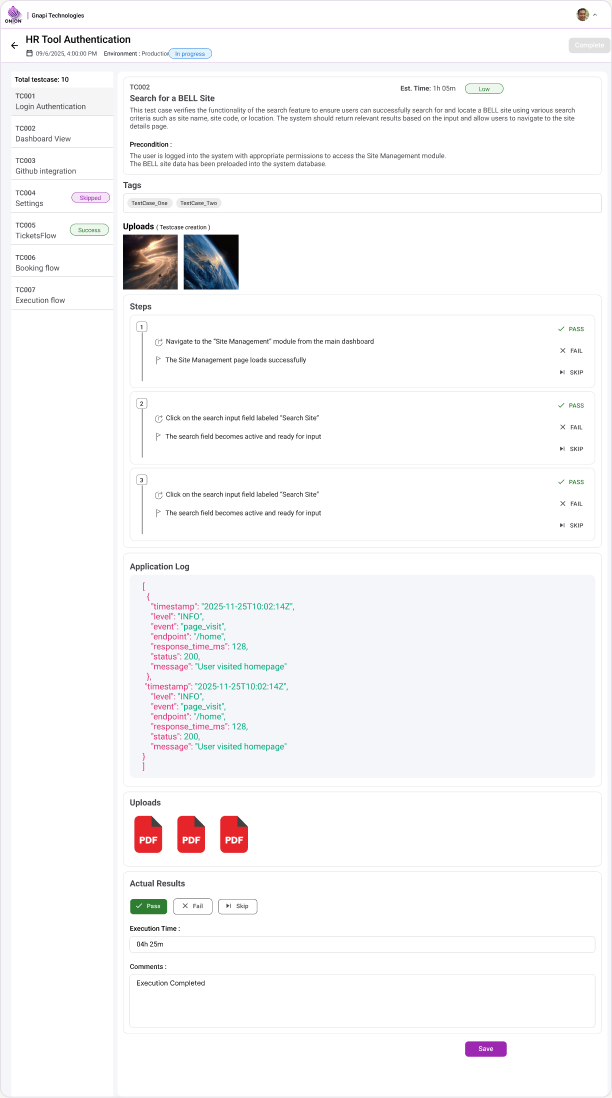Click the 'Est. Time: 1h 05m' text
This screenshot has width=612, height=1098.
click(428, 89)
